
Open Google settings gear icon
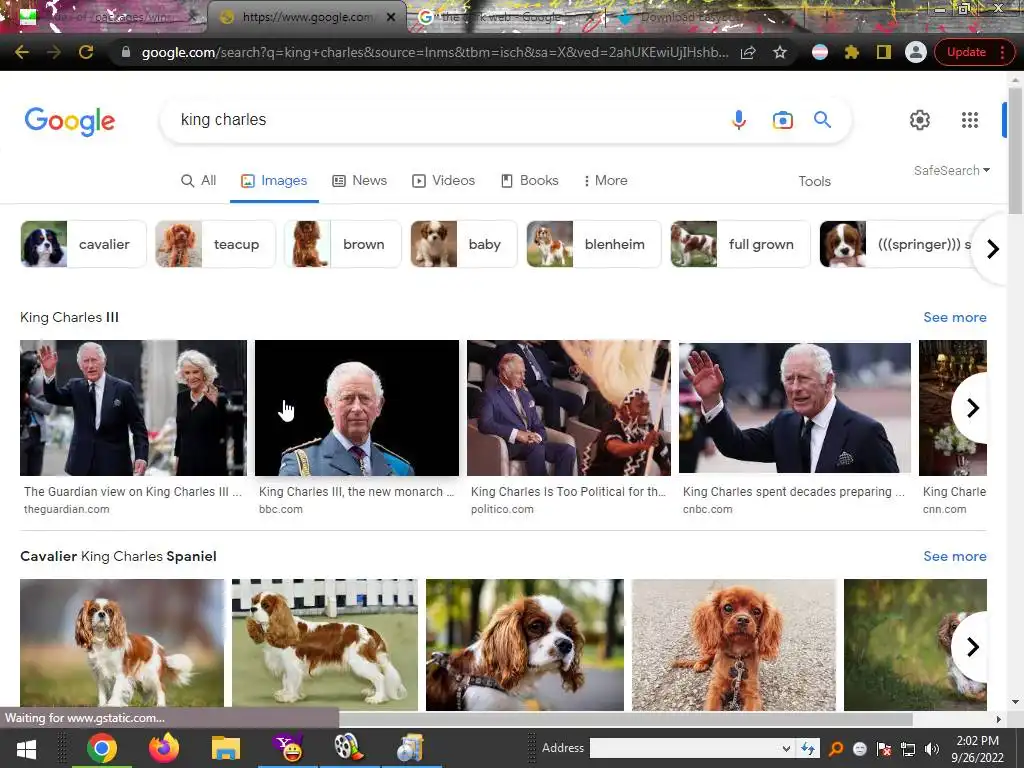[x=920, y=120]
